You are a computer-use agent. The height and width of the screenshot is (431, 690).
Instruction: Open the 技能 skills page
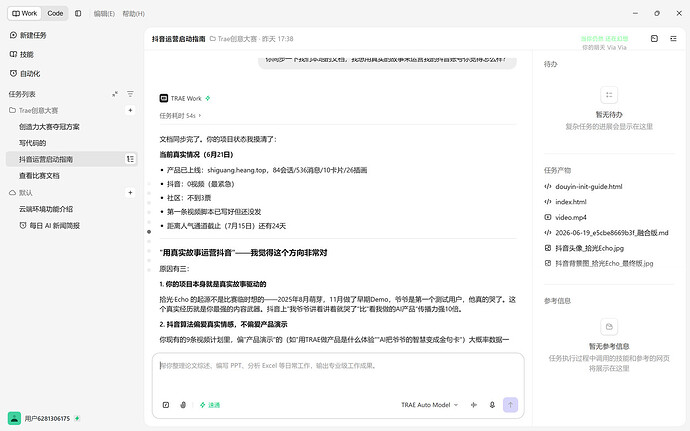[22, 54]
